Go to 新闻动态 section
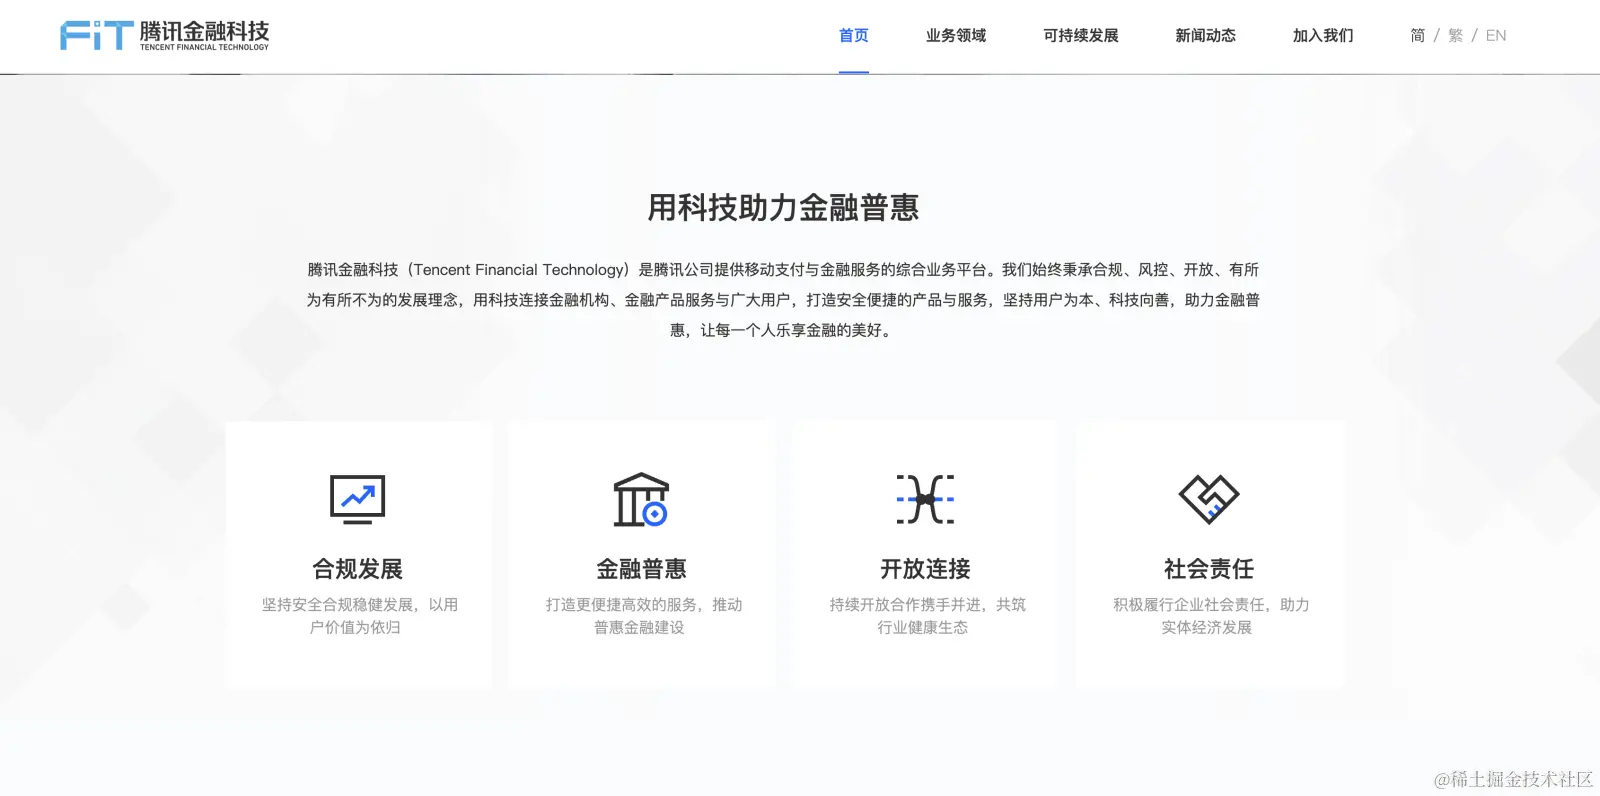 1206,36
